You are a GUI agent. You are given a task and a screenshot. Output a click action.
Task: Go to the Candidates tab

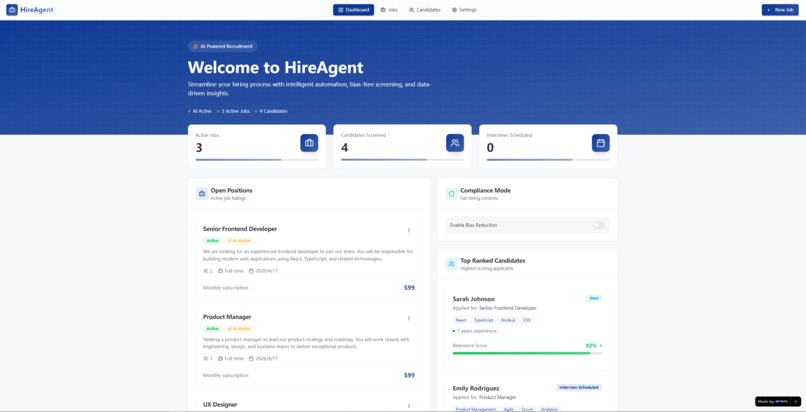tap(425, 10)
